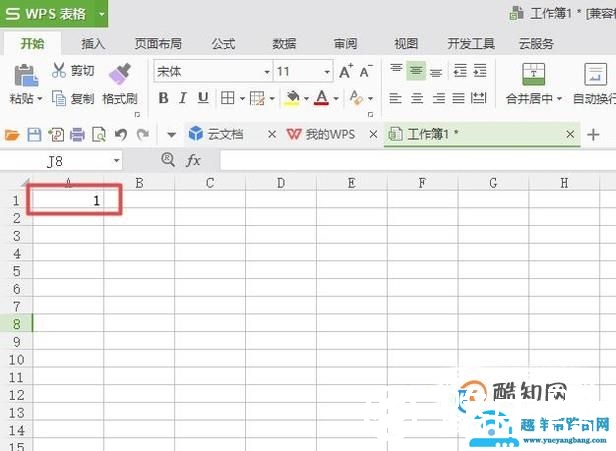Click the formula bar input field
616x451 pixels.
click(x=418, y=160)
